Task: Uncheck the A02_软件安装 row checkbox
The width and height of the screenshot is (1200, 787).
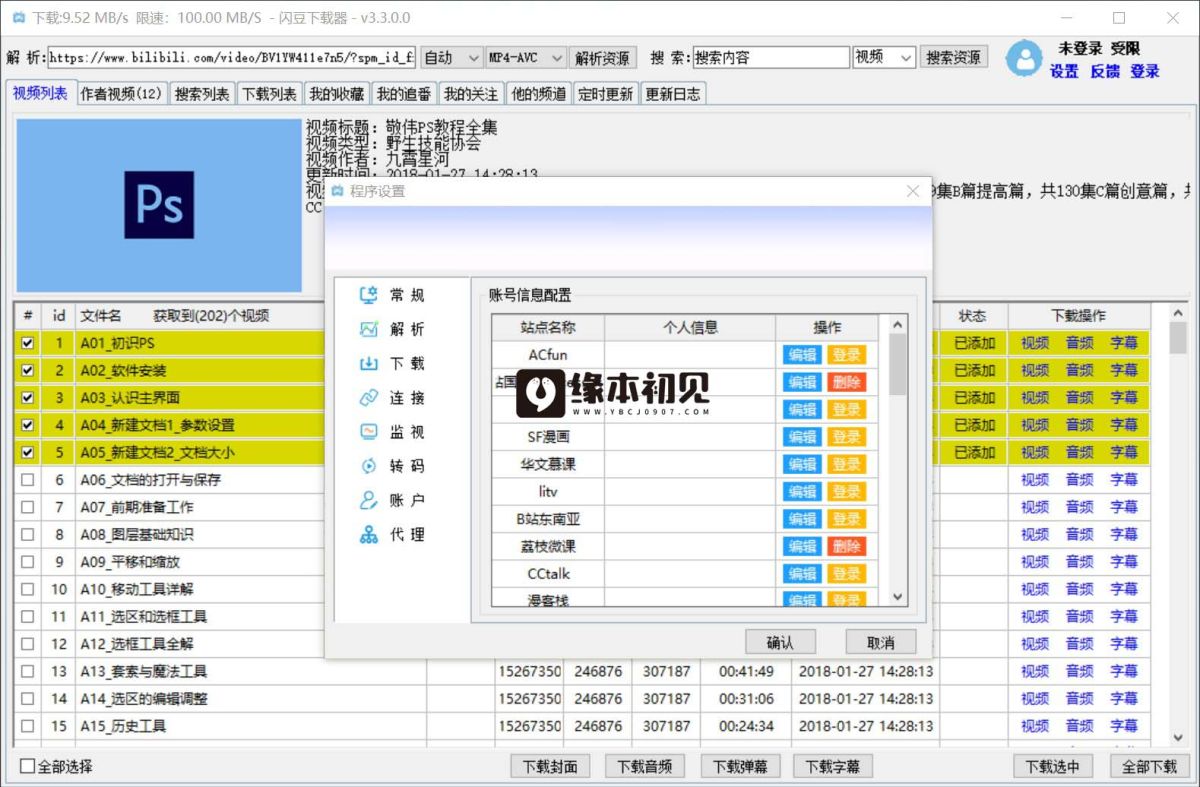Action: click(x=28, y=370)
